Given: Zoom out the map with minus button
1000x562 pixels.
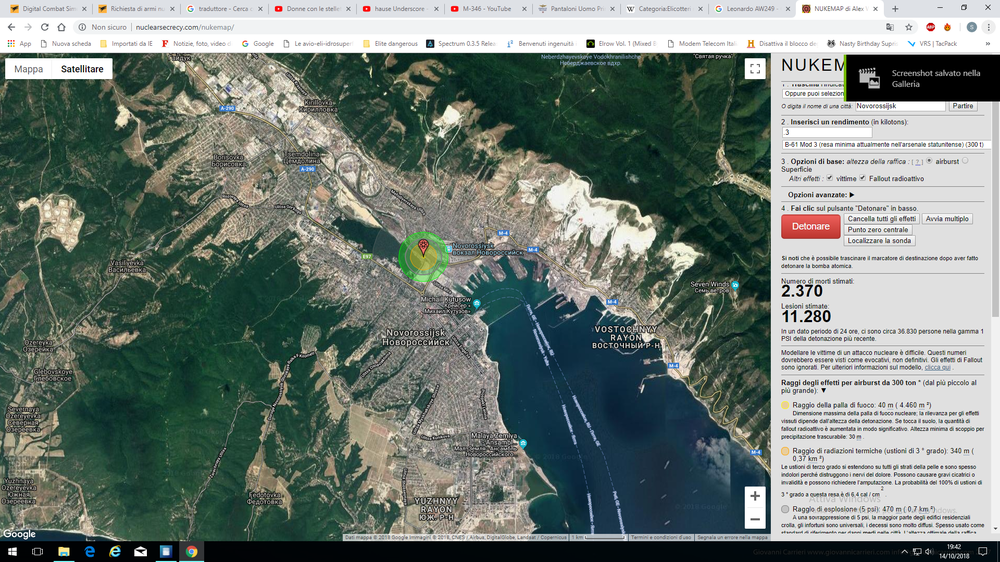Looking at the screenshot, I should point(754,519).
